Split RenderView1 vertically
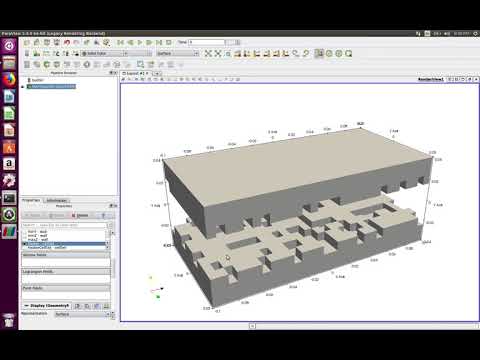This screenshot has width=480, height=360. coord(457,79)
